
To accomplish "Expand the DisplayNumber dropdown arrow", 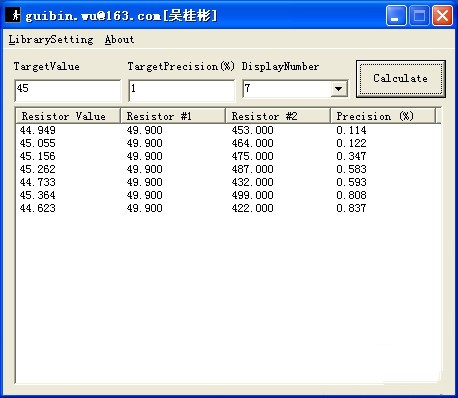I will pyautogui.click(x=338, y=89).
